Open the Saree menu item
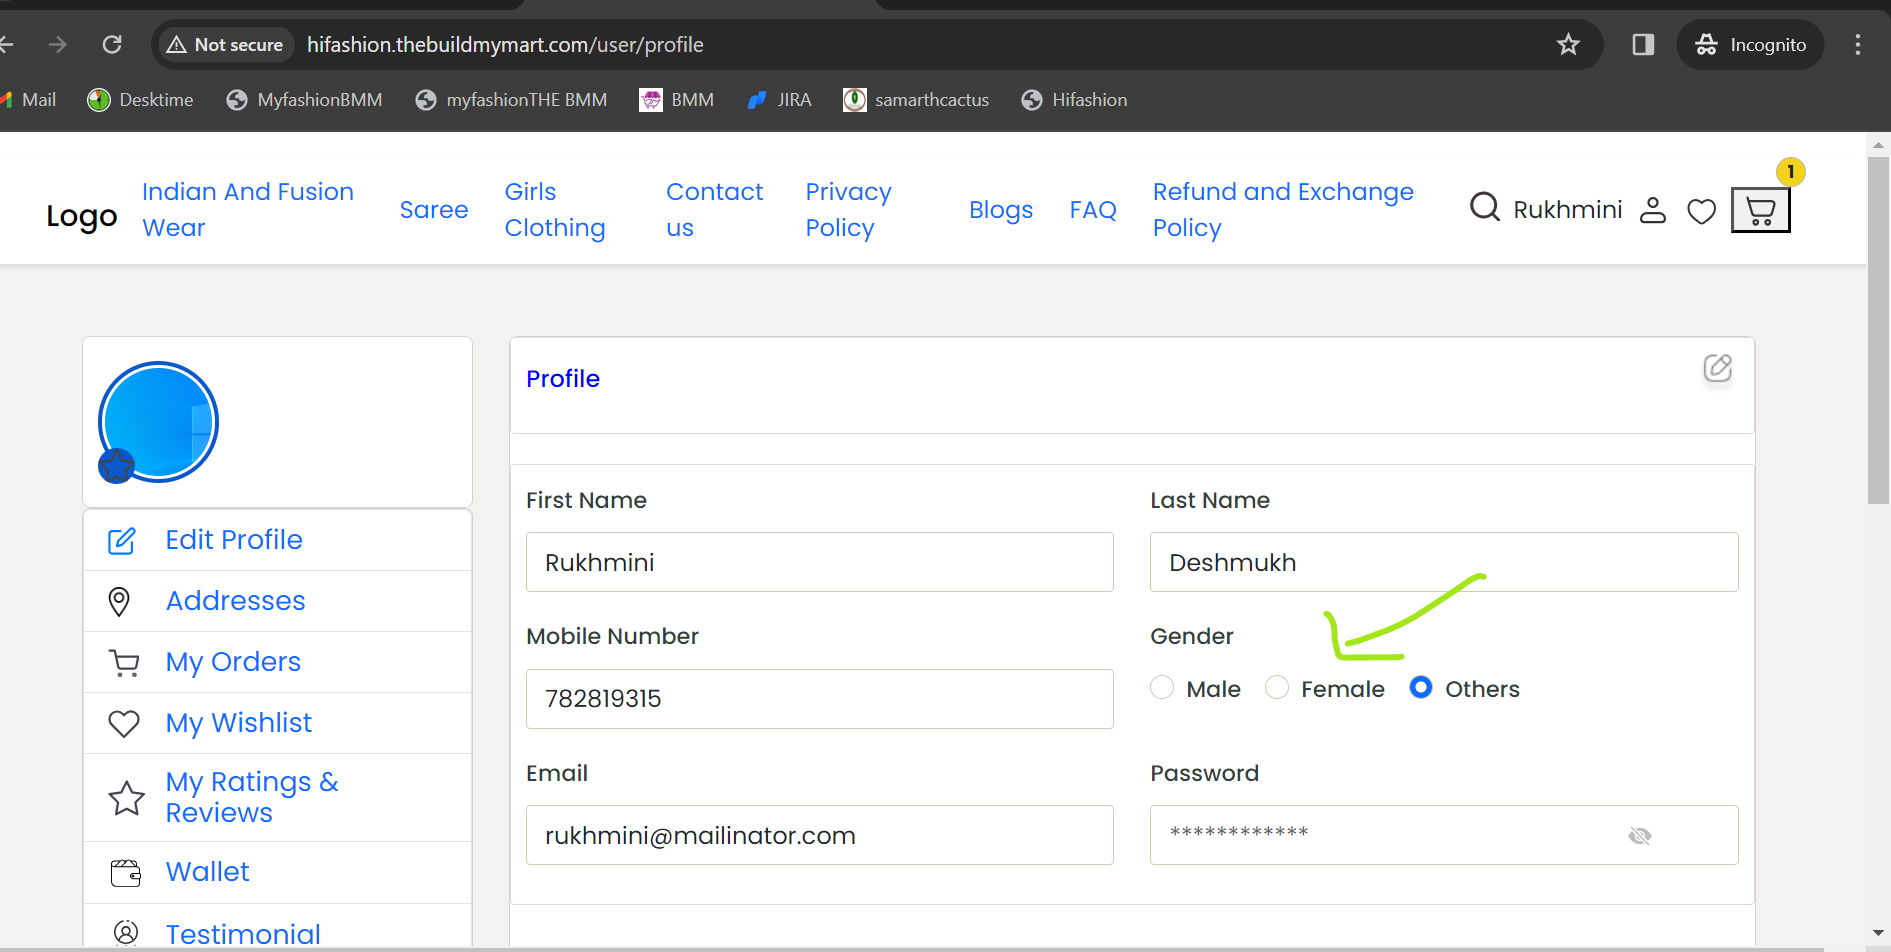The width and height of the screenshot is (1891, 952). click(434, 209)
